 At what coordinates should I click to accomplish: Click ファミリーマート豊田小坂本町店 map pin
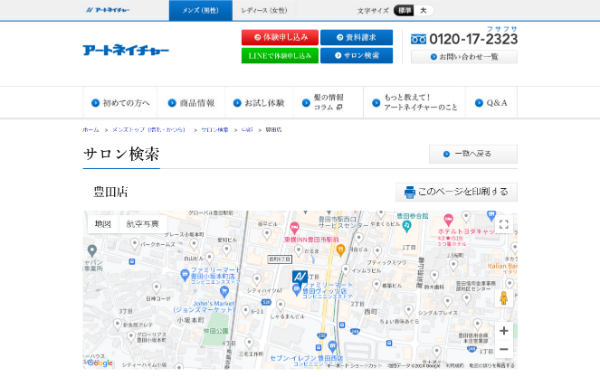click(185, 274)
